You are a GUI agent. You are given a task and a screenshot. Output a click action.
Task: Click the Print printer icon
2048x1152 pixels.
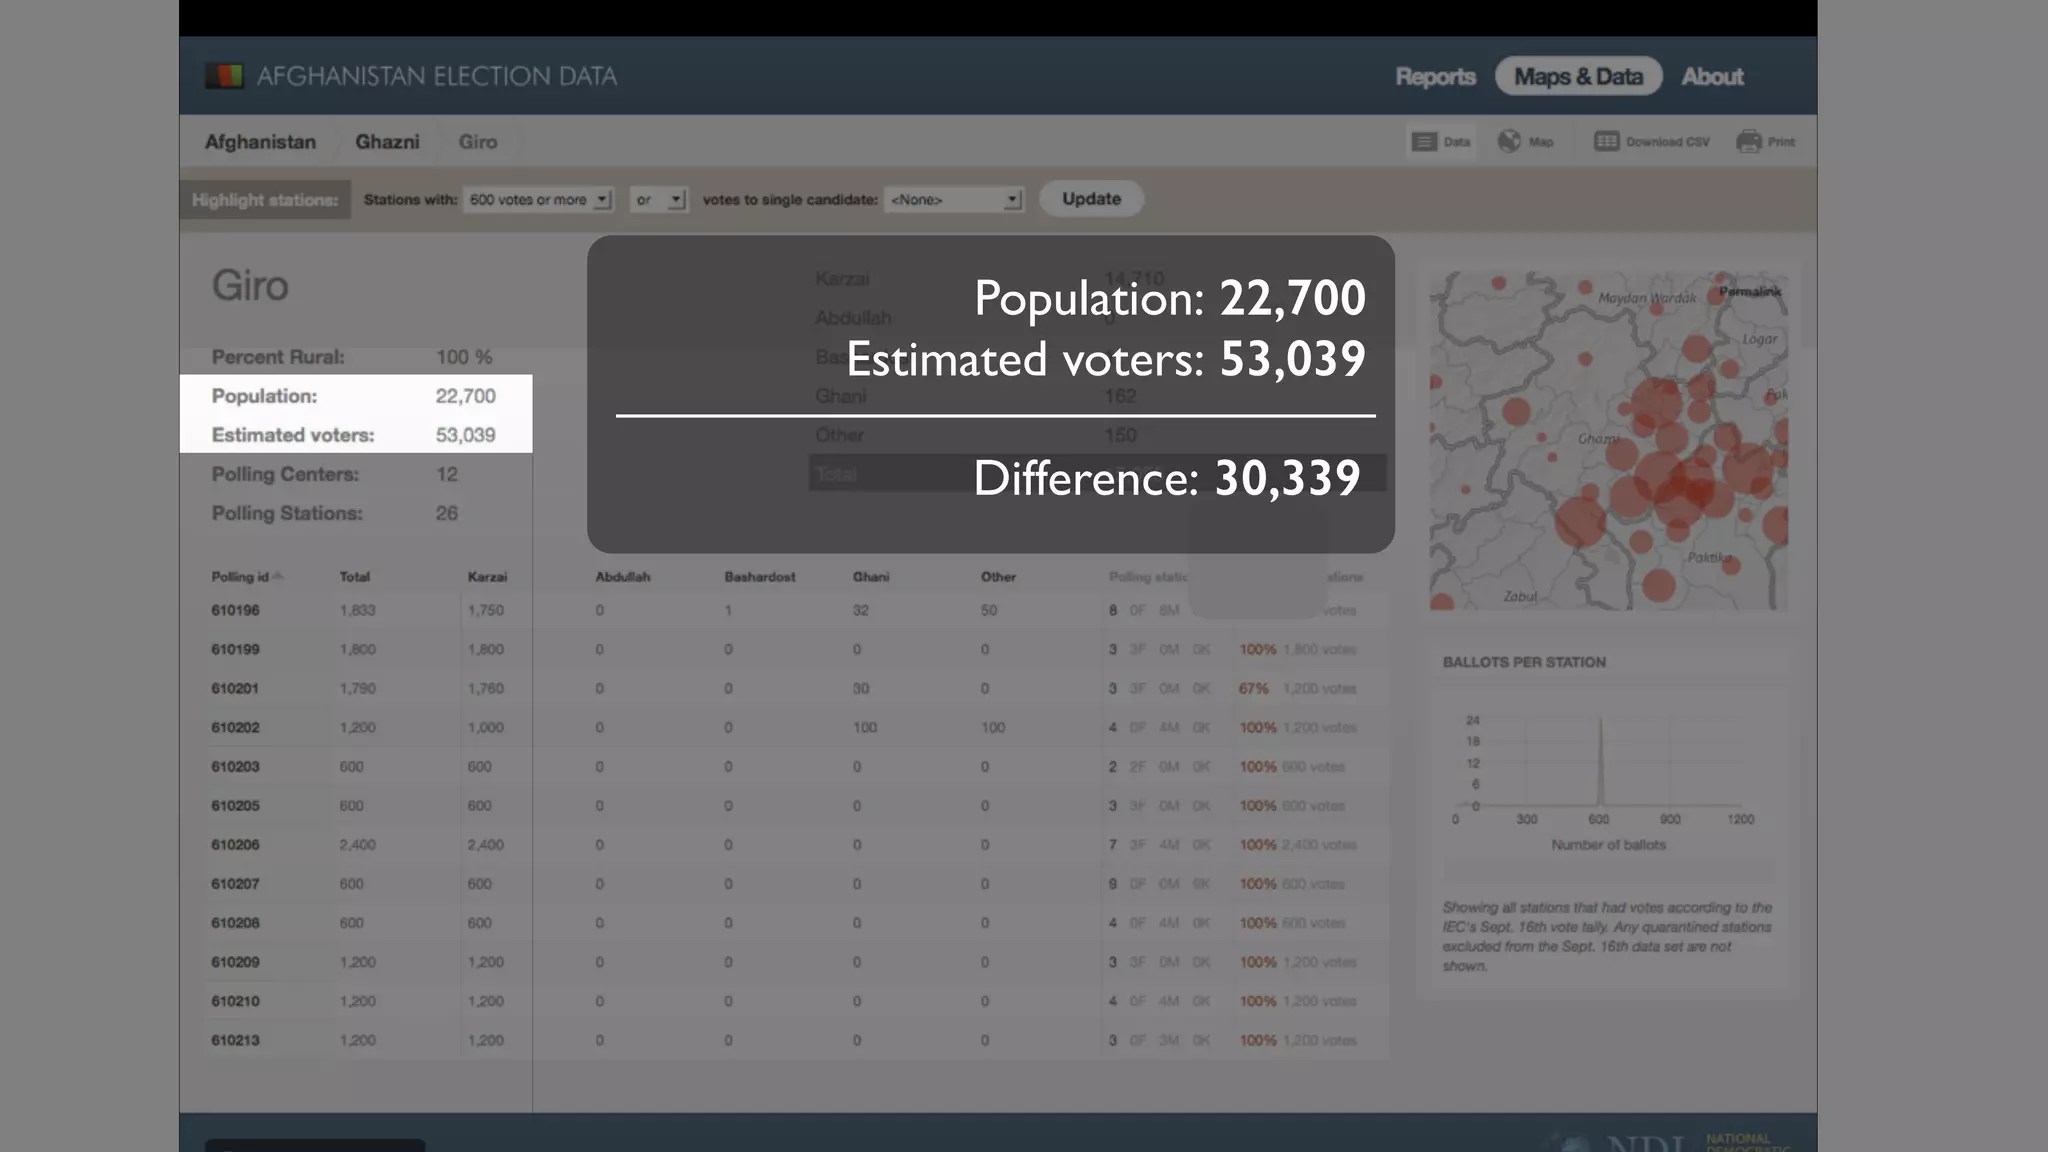click(x=1749, y=141)
